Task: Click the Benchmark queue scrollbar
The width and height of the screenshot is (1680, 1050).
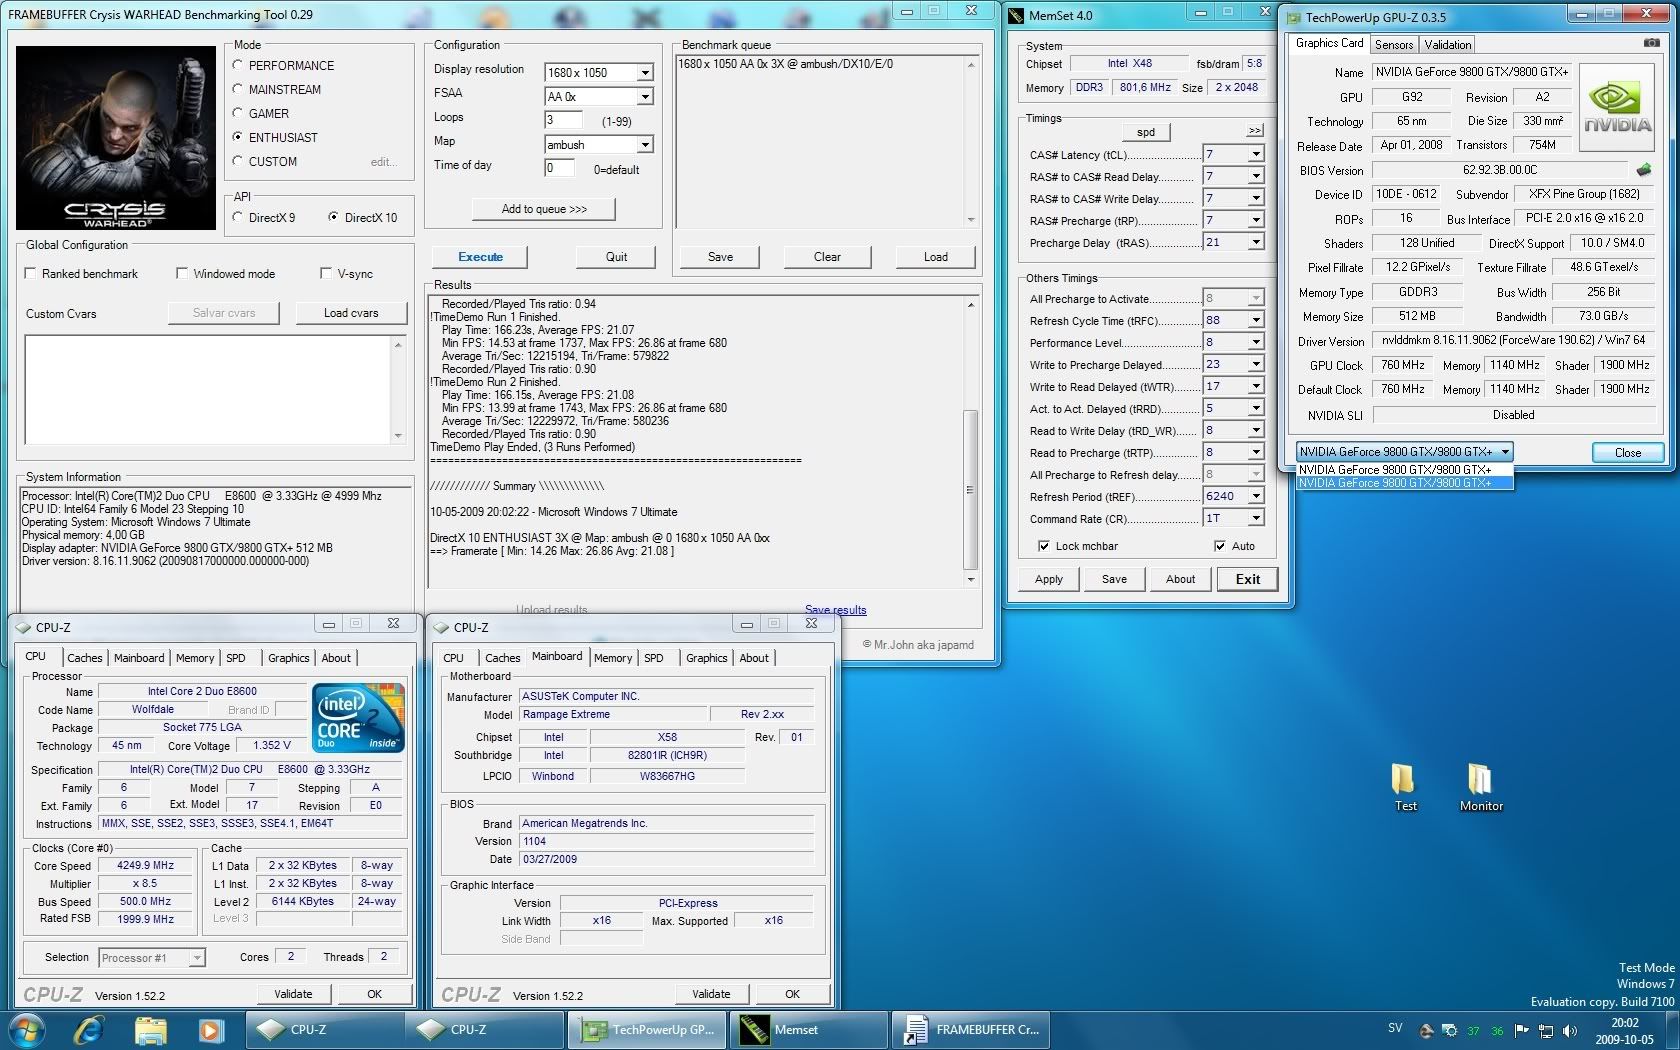Action: [970, 142]
